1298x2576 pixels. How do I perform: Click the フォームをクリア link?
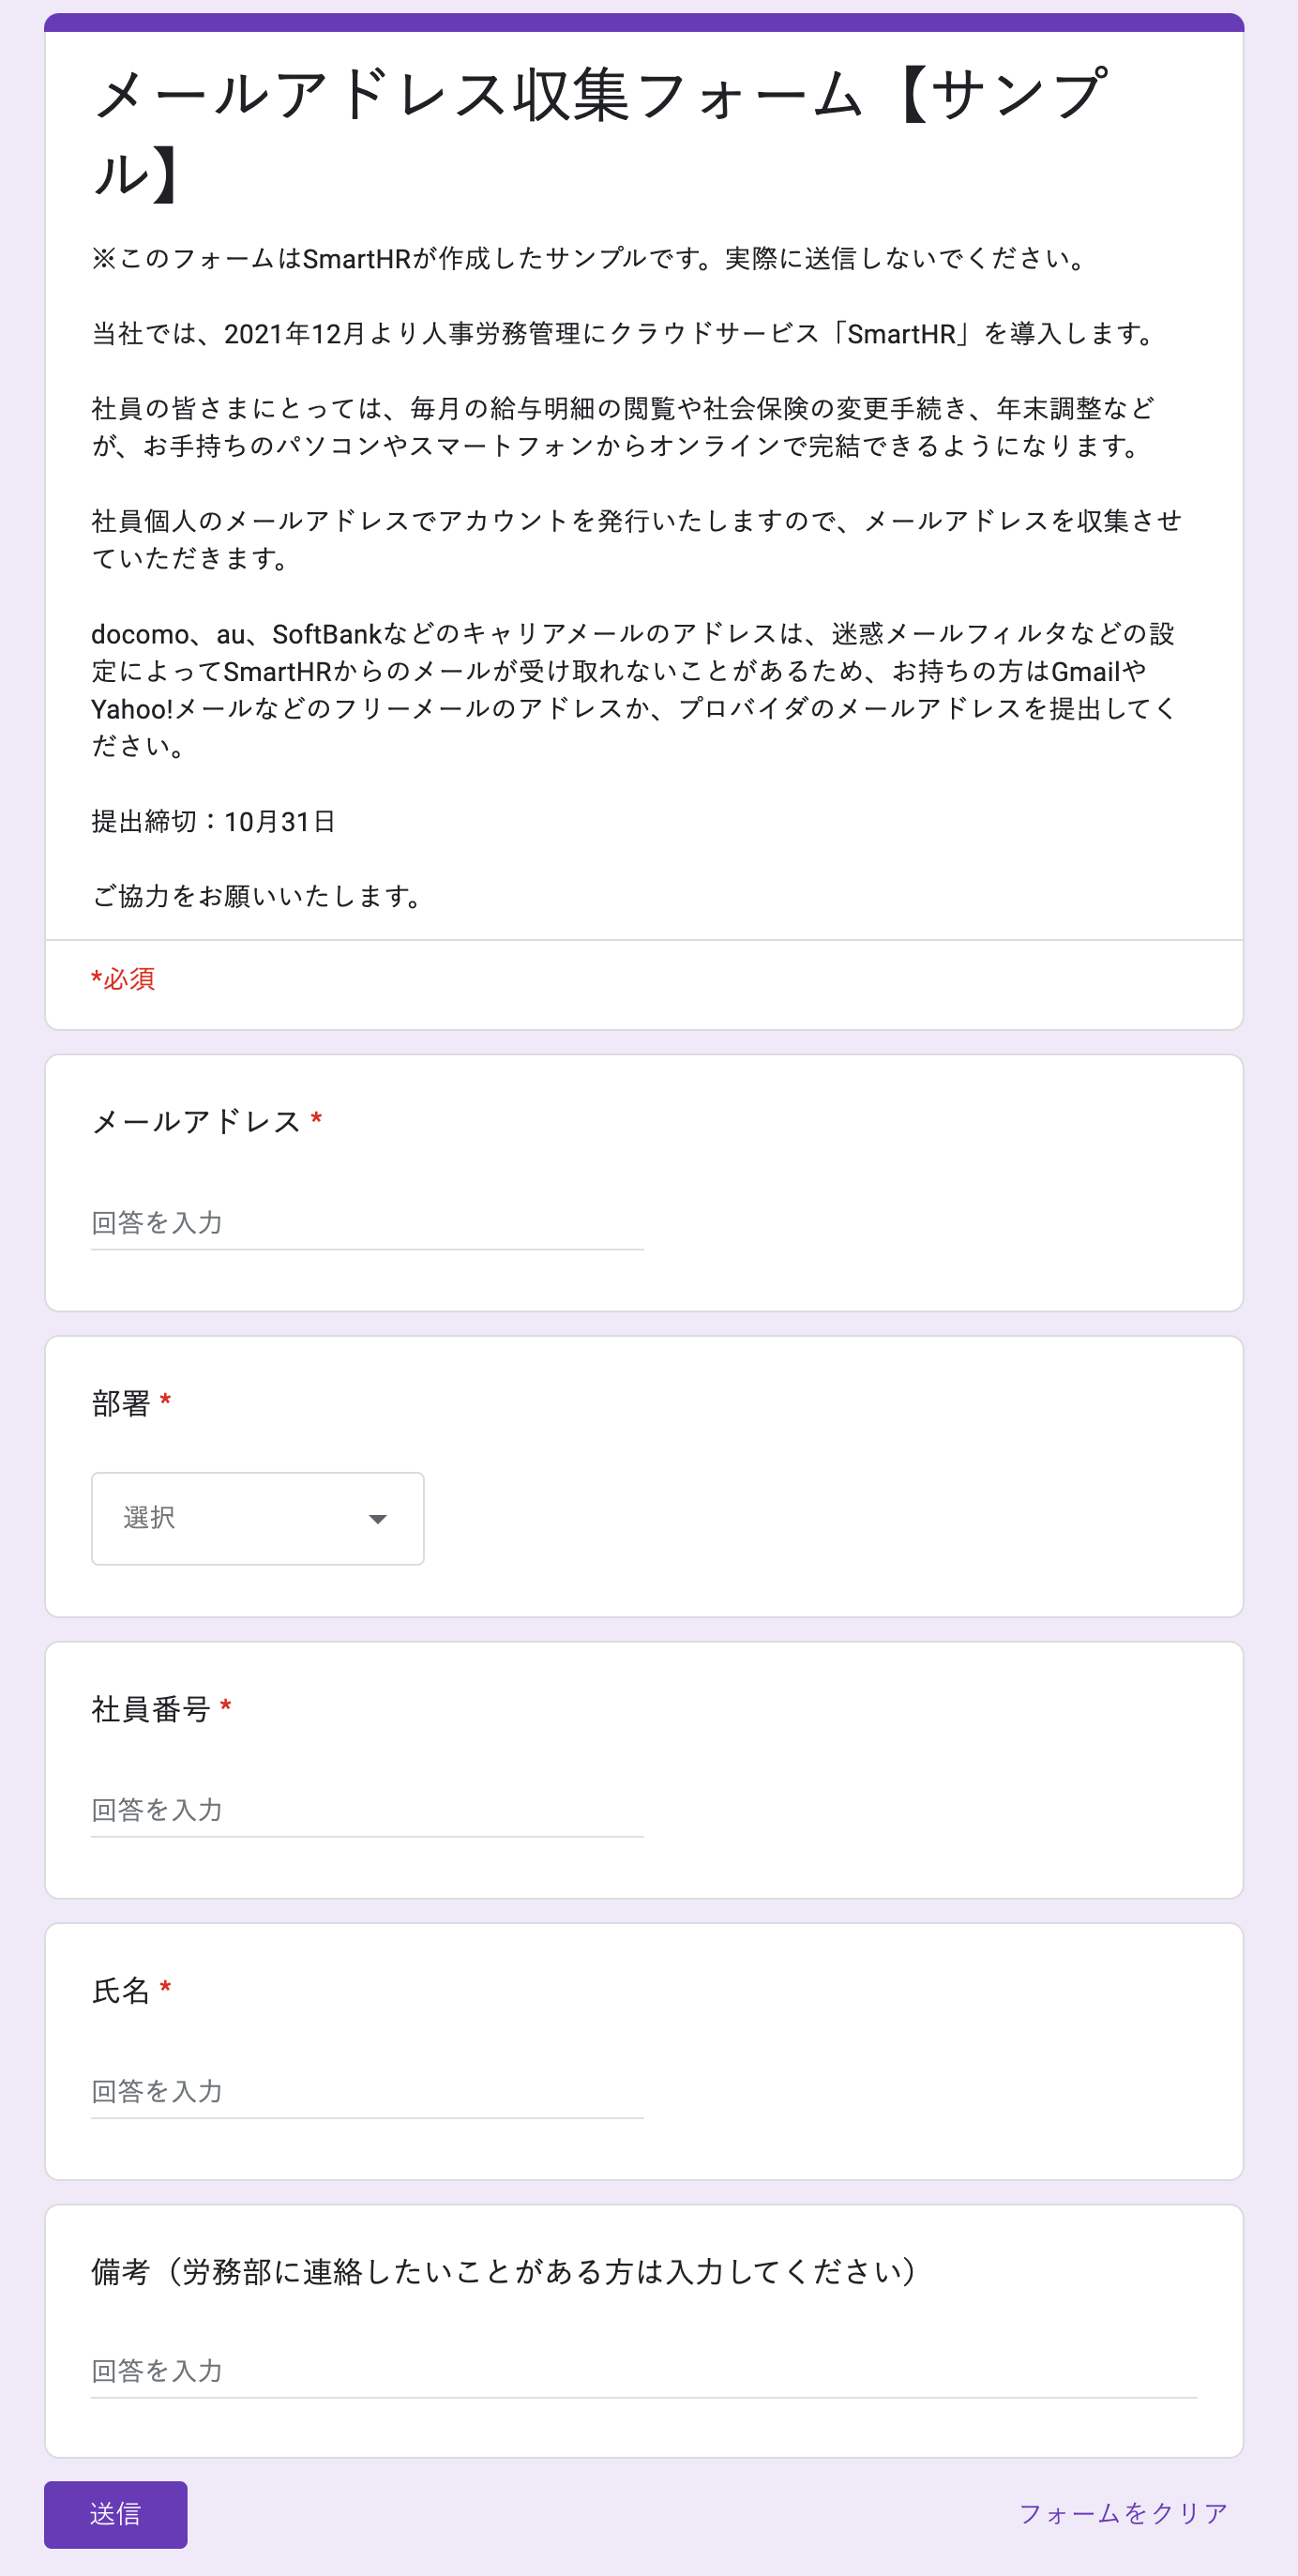(1122, 2513)
